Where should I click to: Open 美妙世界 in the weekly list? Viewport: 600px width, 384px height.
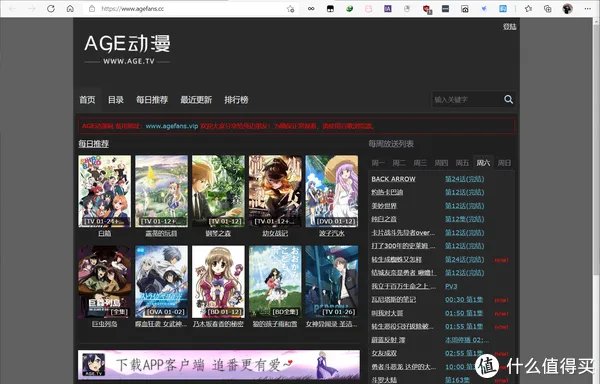click(384, 206)
